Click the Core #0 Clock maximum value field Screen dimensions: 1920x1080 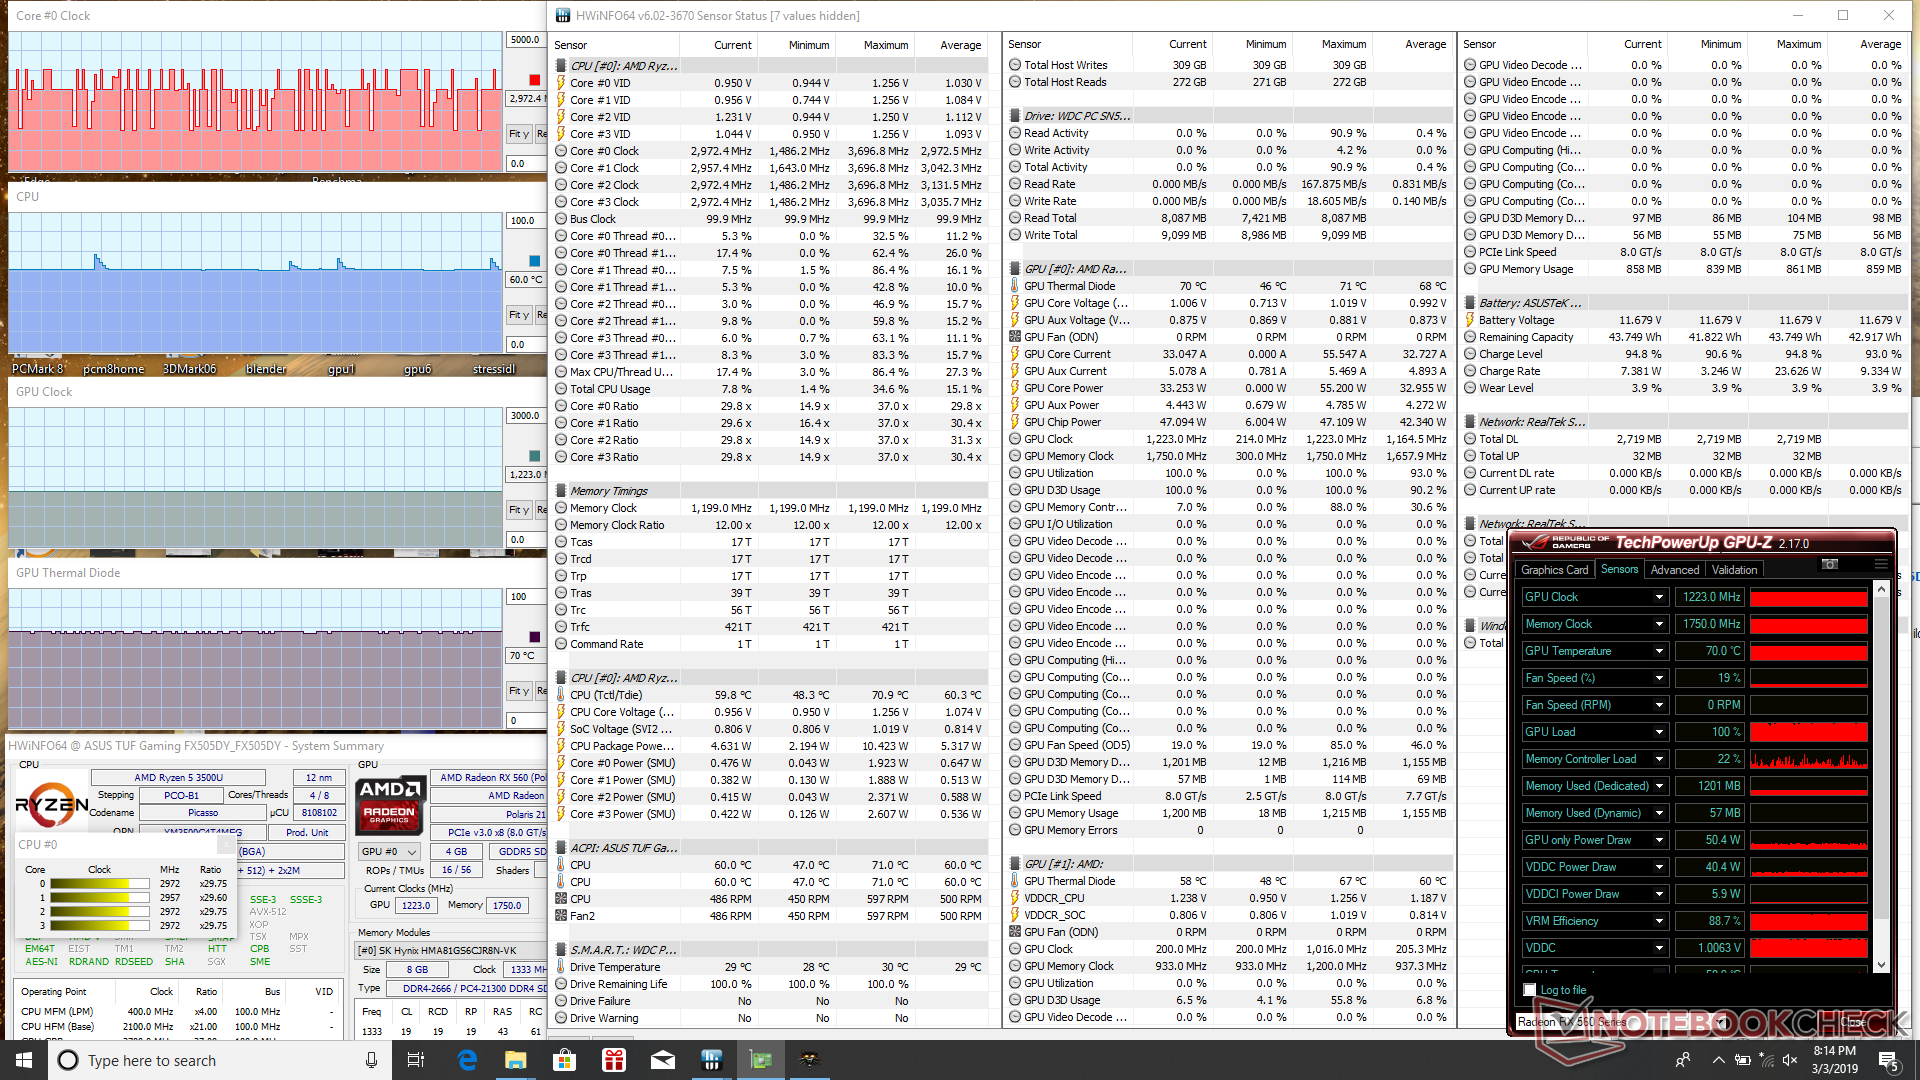[x=525, y=40]
